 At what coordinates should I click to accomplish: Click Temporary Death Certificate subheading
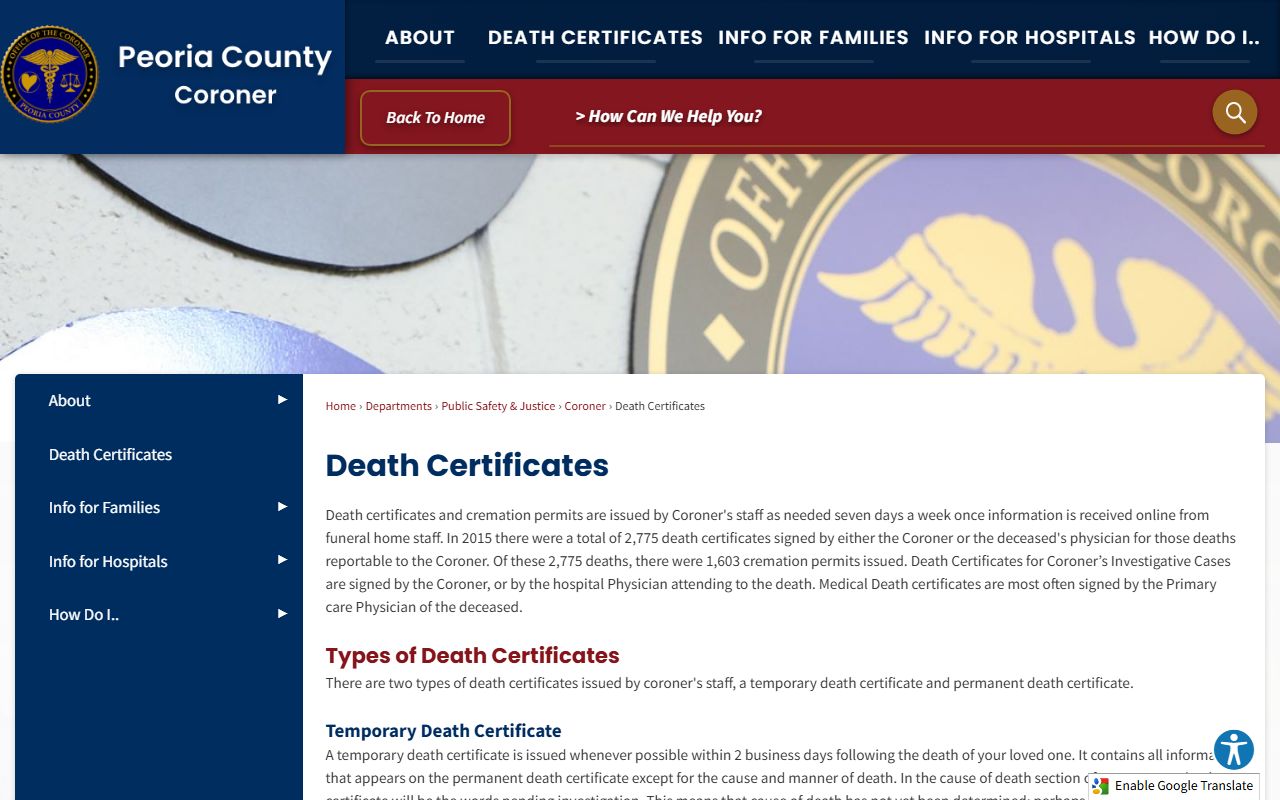point(443,730)
